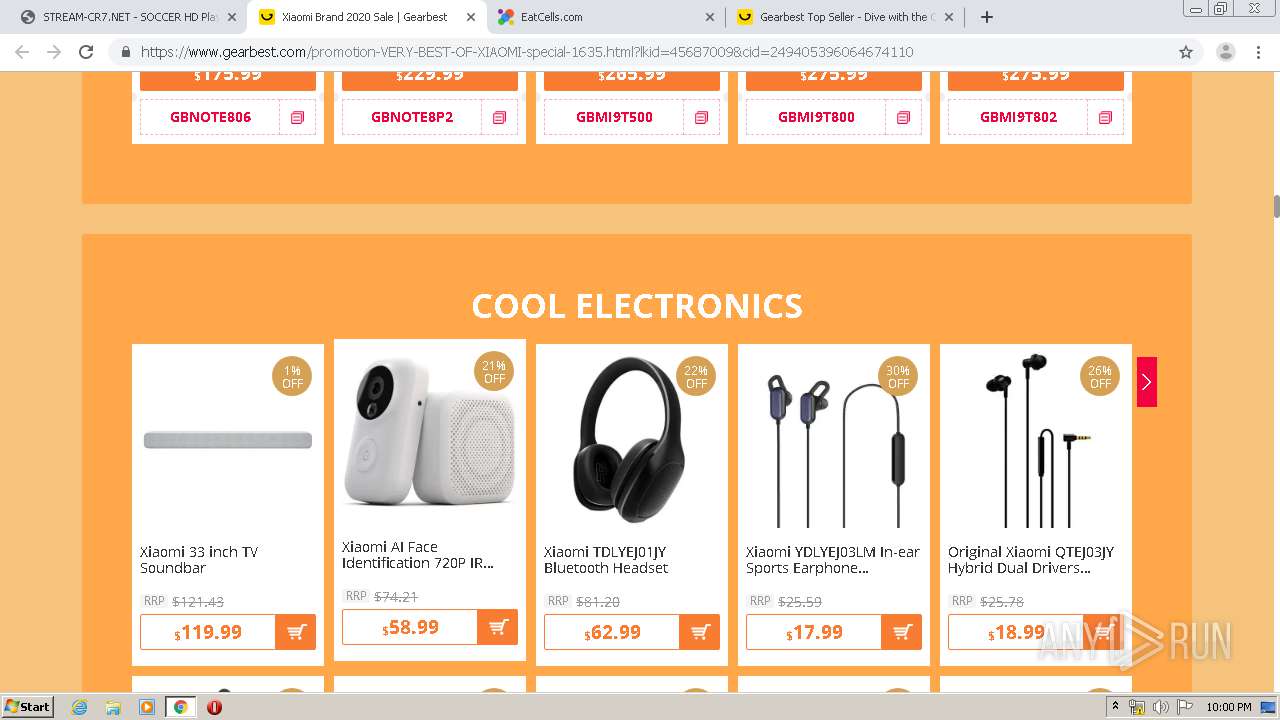The image size is (1280, 720).
Task: Copy the GBNOTE806 coupon code icon
Action: click(x=297, y=117)
